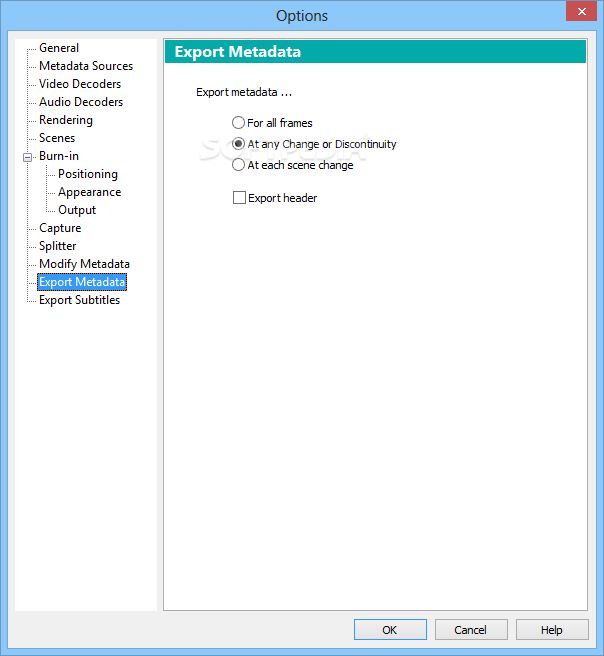The height and width of the screenshot is (656, 604).
Task: Open Help for this dialog
Action: 552,630
